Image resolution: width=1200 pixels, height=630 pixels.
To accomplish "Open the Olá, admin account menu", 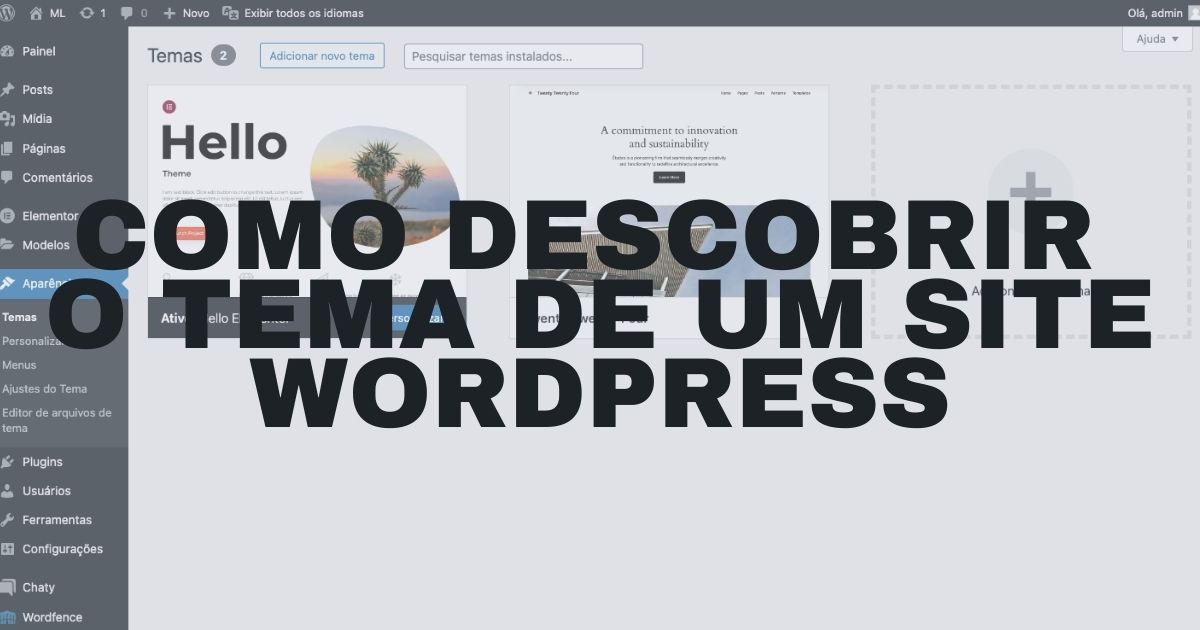I will coord(1155,13).
